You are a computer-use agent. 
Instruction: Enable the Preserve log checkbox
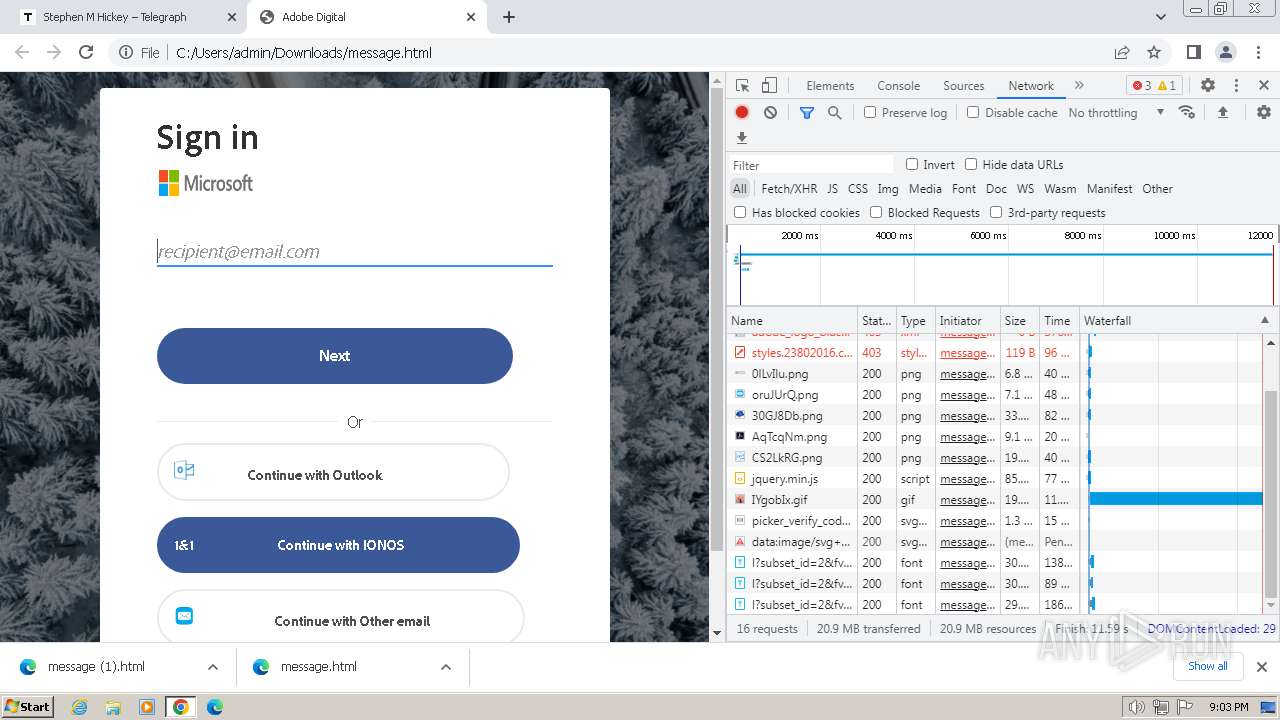870,113
